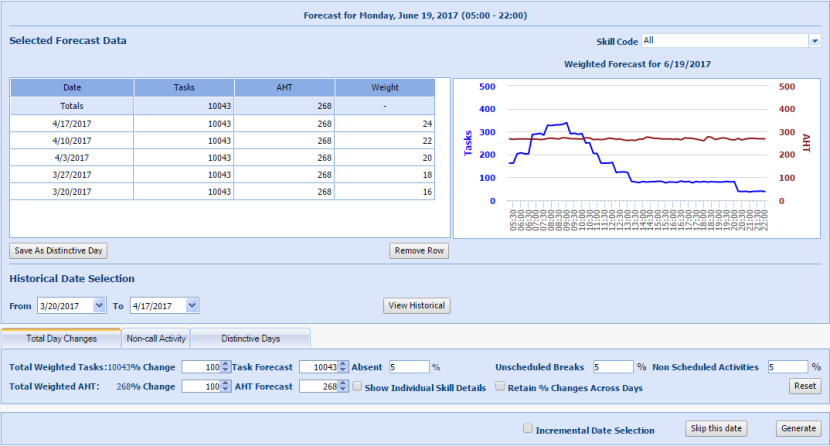Click the Generate button
Viewport: 830px width, 446px height.
coord(798,428)
